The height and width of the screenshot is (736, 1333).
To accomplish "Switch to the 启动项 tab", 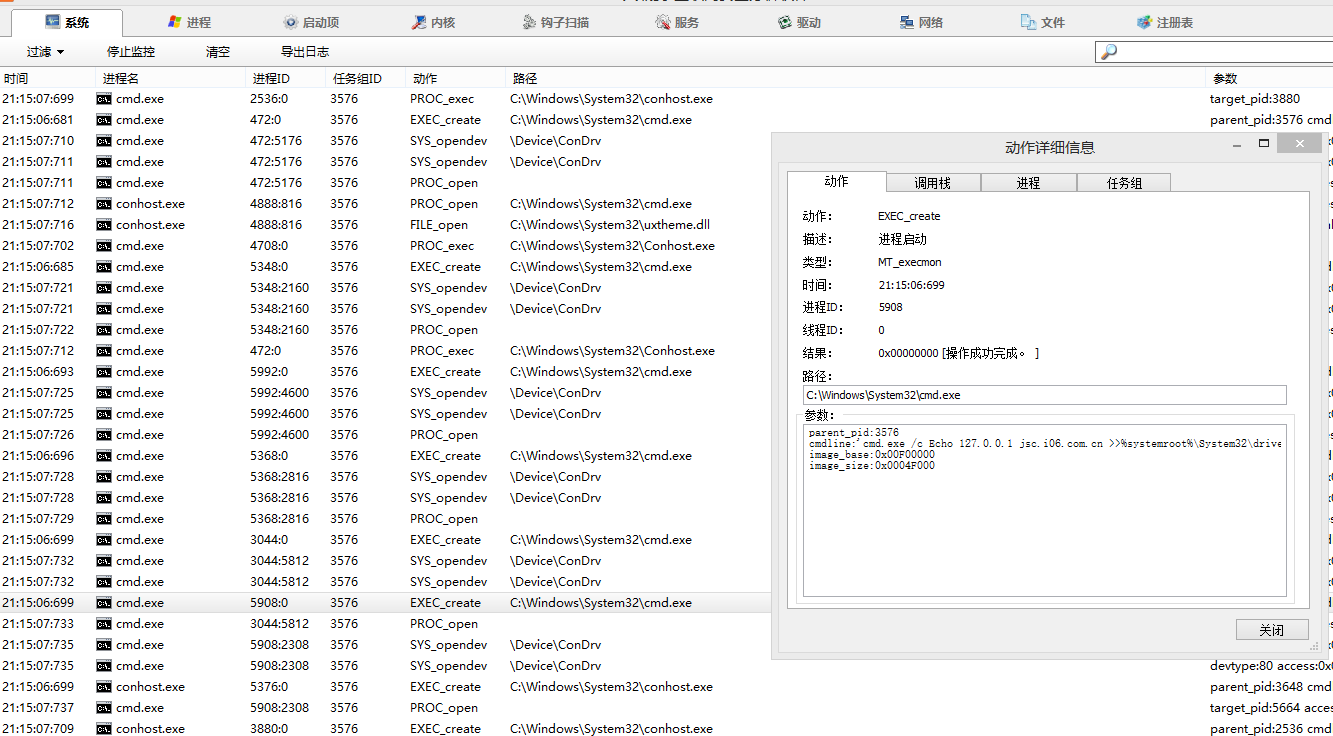I will click(x=310, y=22).
